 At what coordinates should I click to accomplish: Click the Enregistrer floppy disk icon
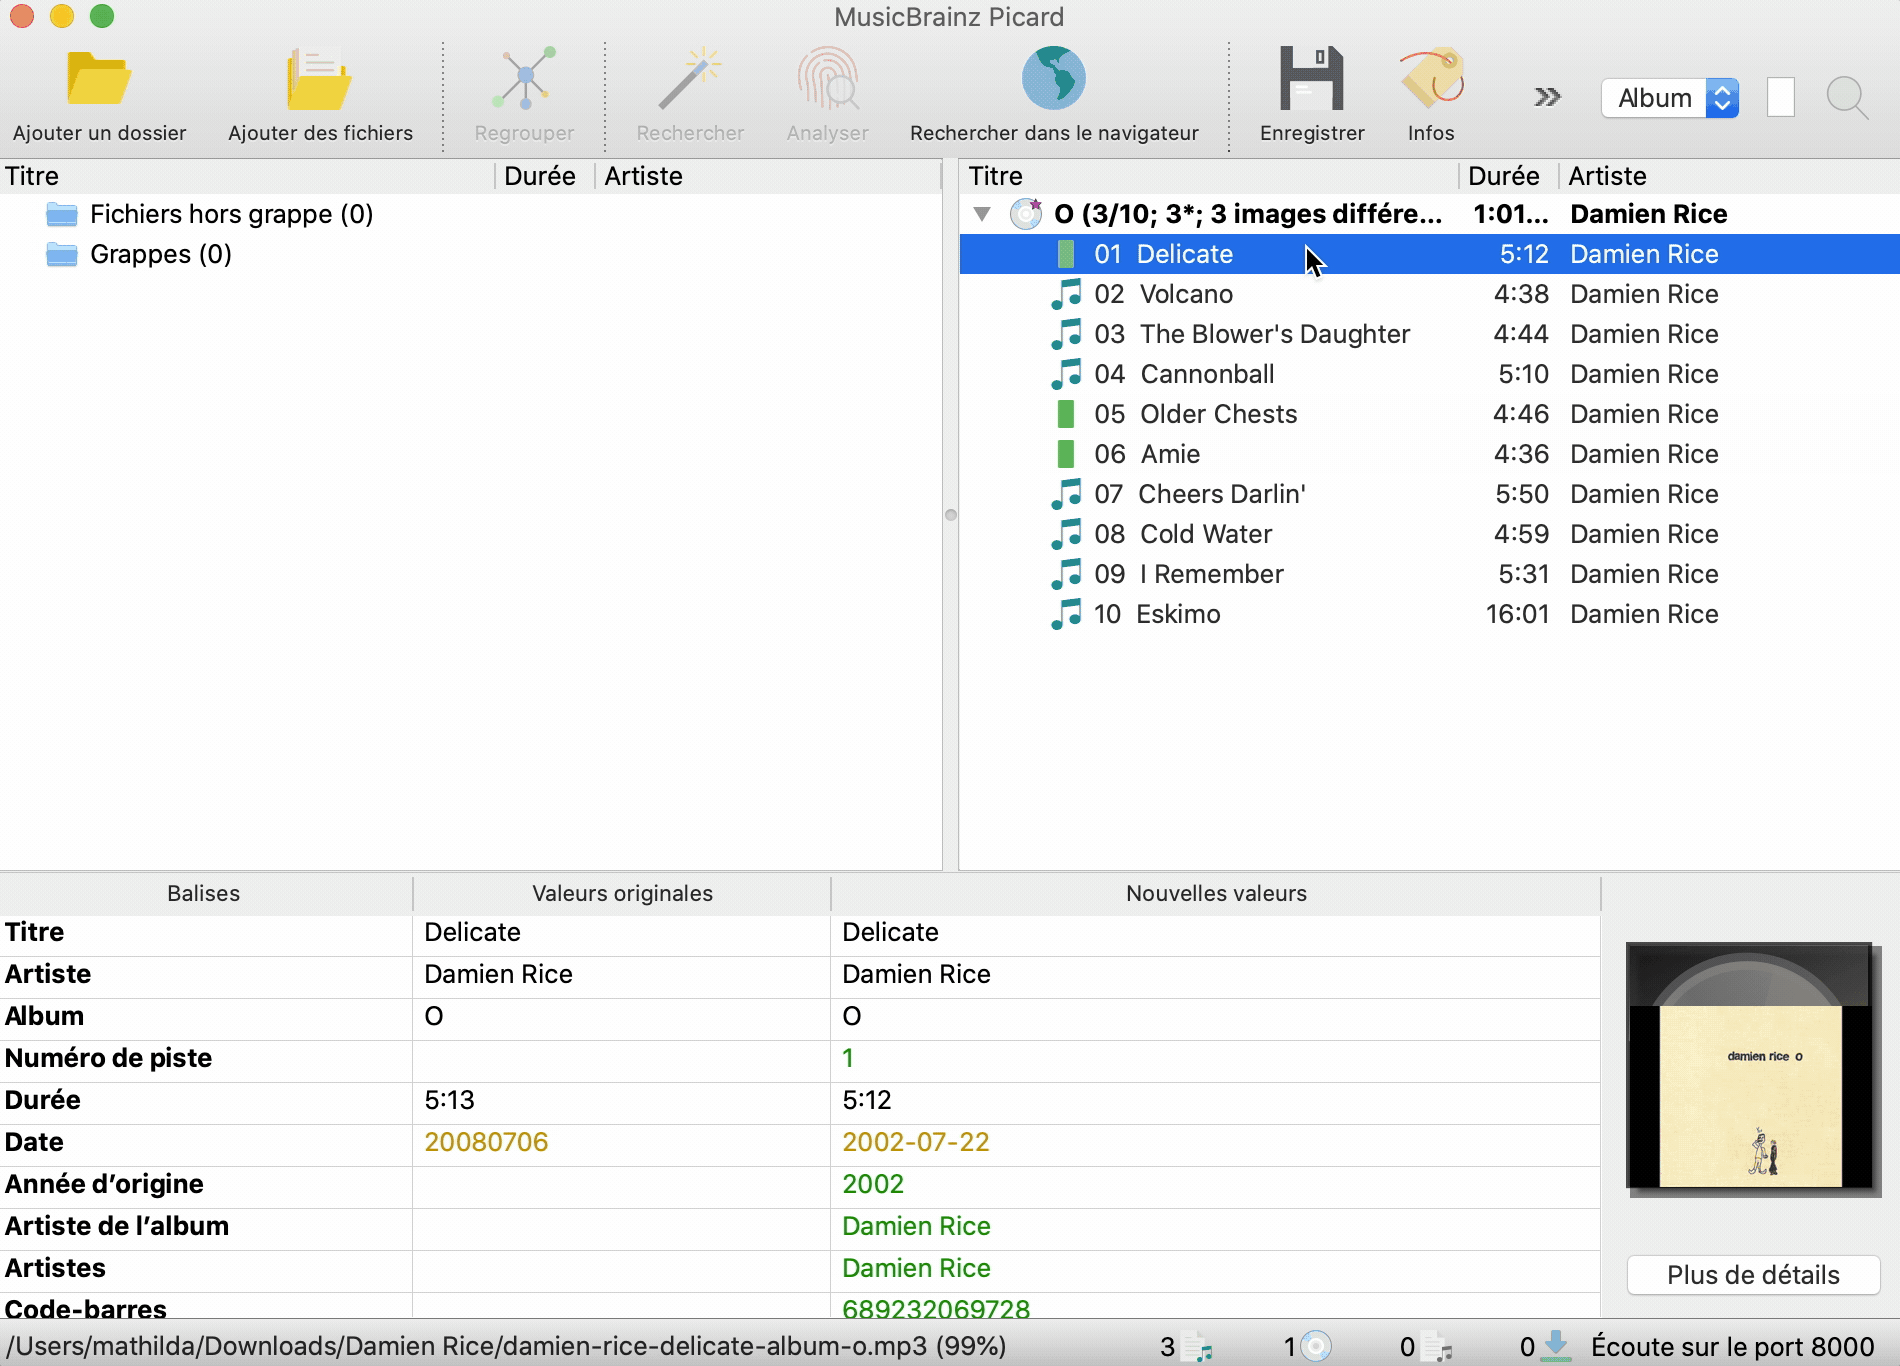click(1311, 78)
